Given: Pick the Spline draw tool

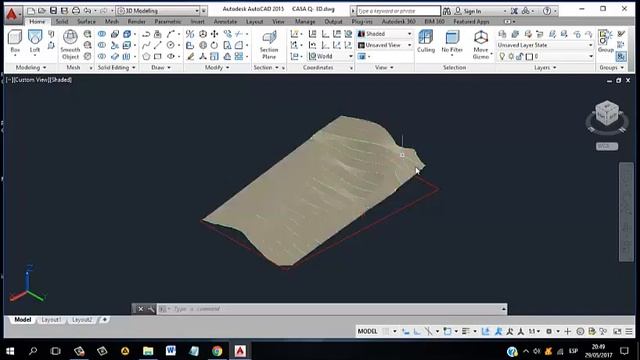Looking at the screenshot, I should pyautogui.click(x=146, y=45).
